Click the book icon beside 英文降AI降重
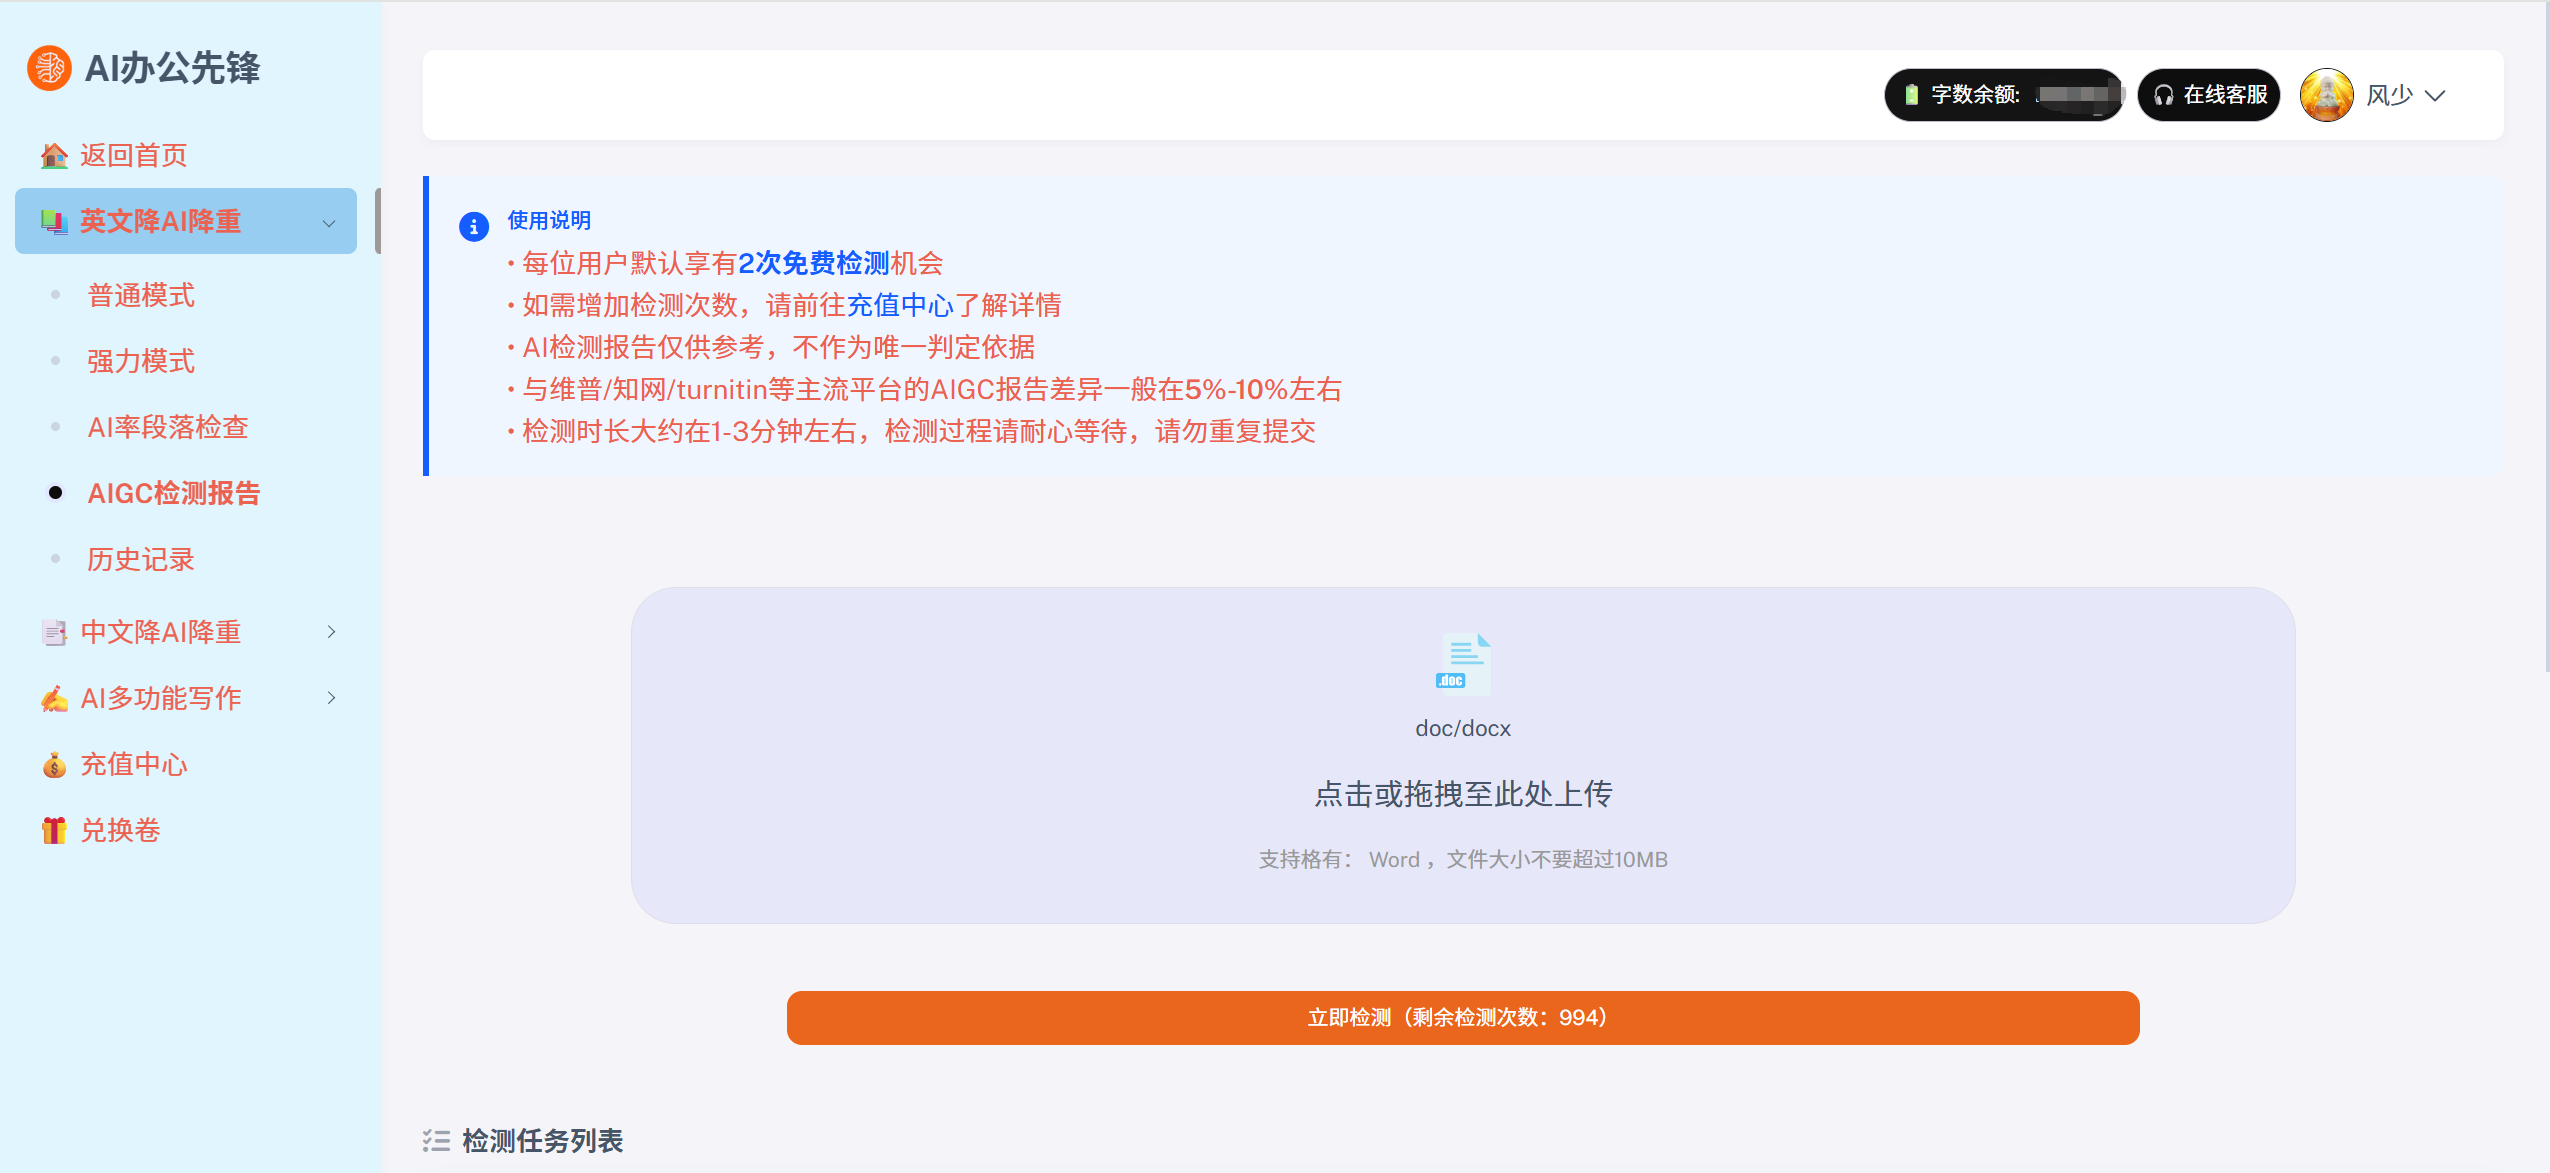 point(54,222)
